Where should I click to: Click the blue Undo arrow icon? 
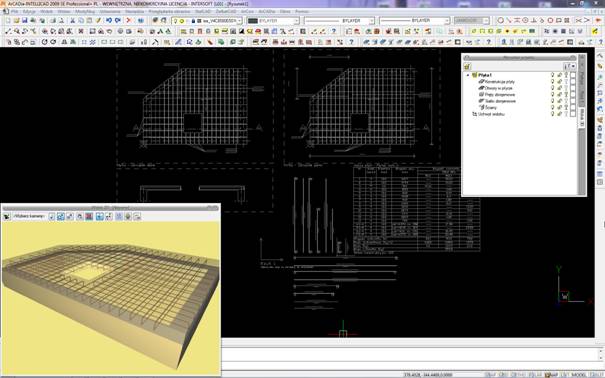pos(109,20)
